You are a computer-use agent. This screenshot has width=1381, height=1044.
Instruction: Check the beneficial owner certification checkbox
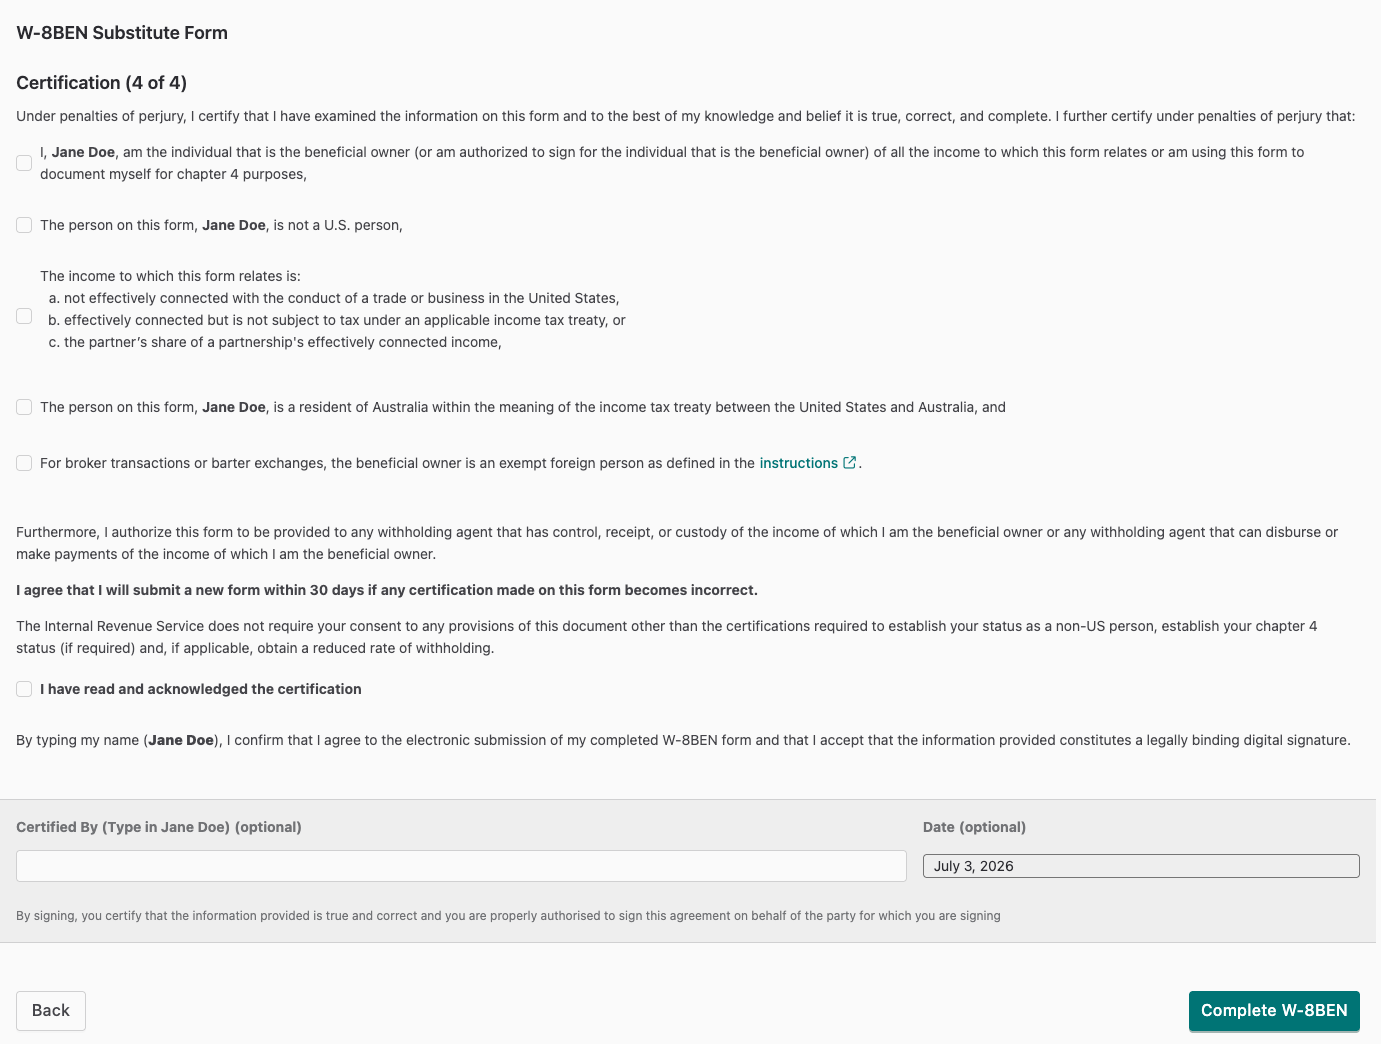[x=24, y=163]
